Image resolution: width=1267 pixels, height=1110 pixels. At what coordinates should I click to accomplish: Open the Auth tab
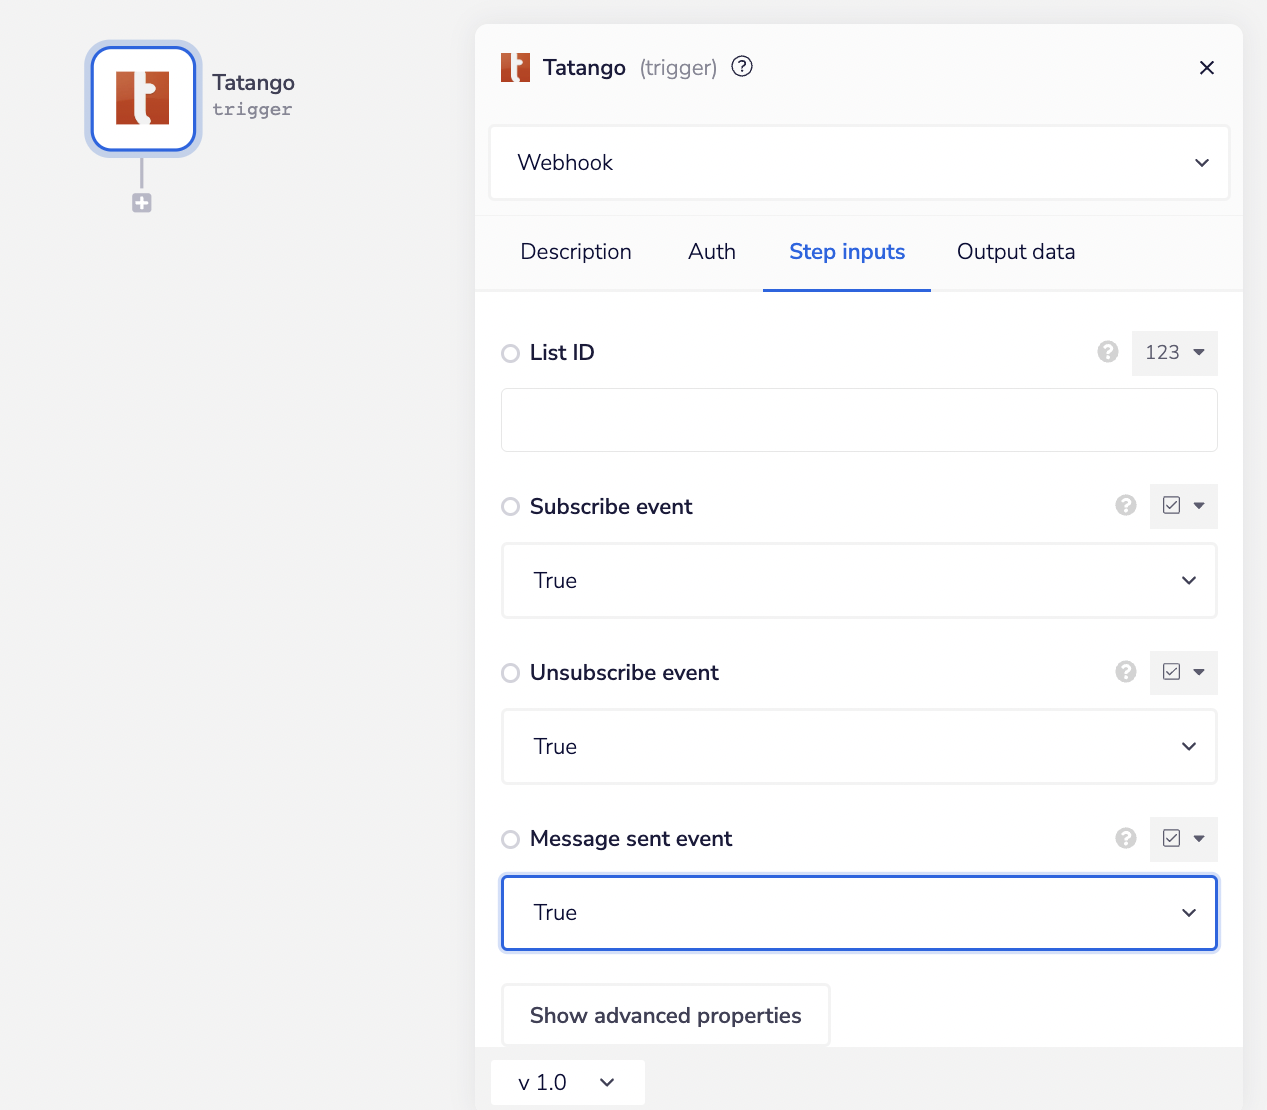(x=711, y=252)
